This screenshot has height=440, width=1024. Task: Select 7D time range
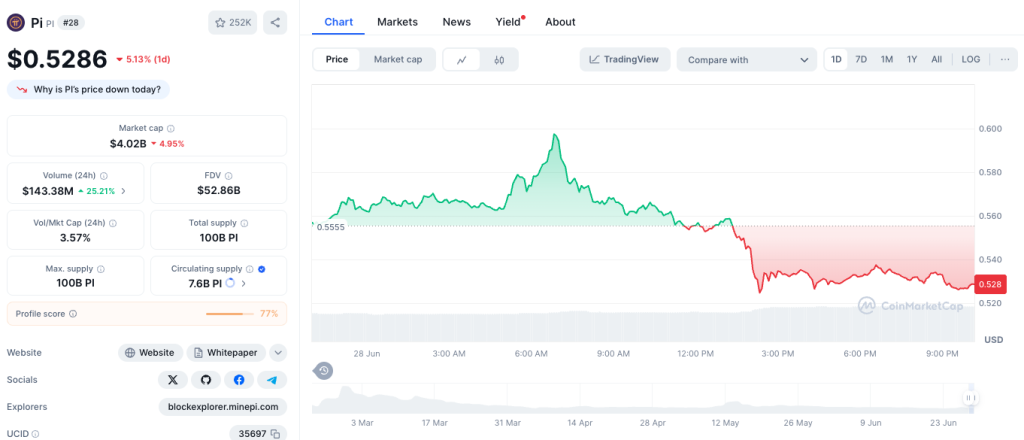[x=861, y=59]
